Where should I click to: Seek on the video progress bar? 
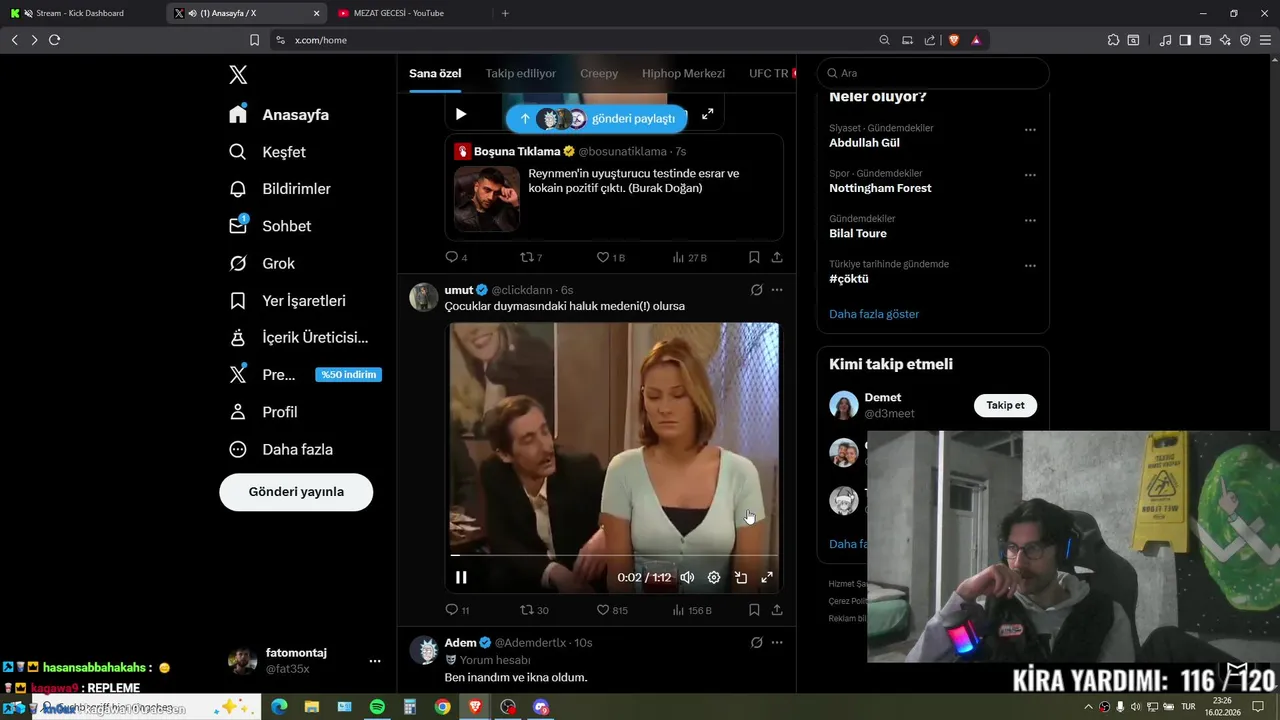[x=614, y=555]
